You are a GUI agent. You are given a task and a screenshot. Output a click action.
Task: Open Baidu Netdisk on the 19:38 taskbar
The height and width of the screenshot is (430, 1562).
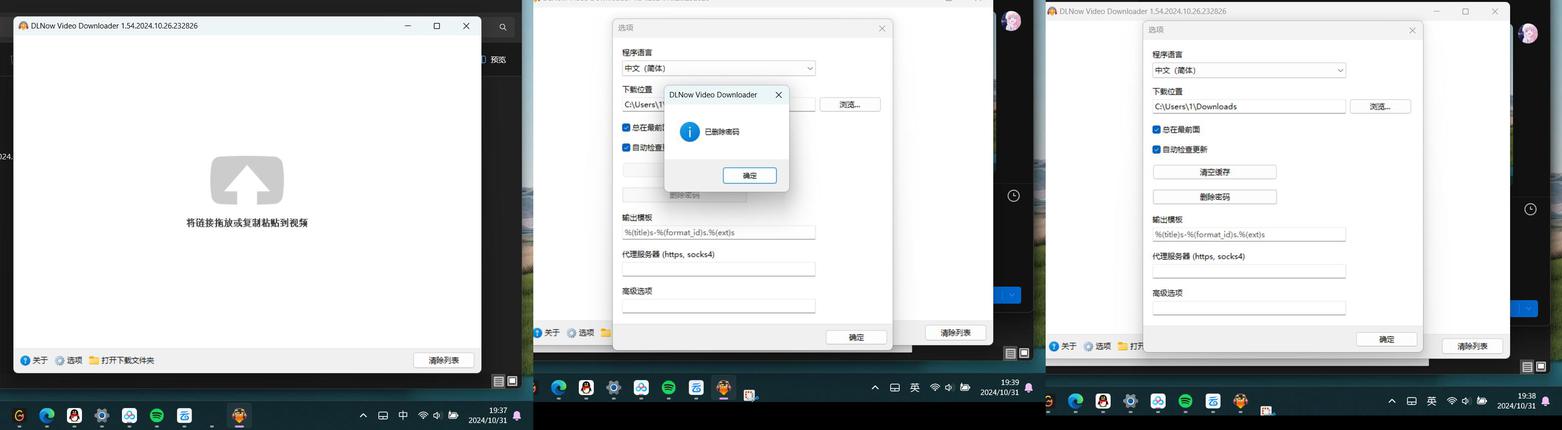coord(1158,401)
